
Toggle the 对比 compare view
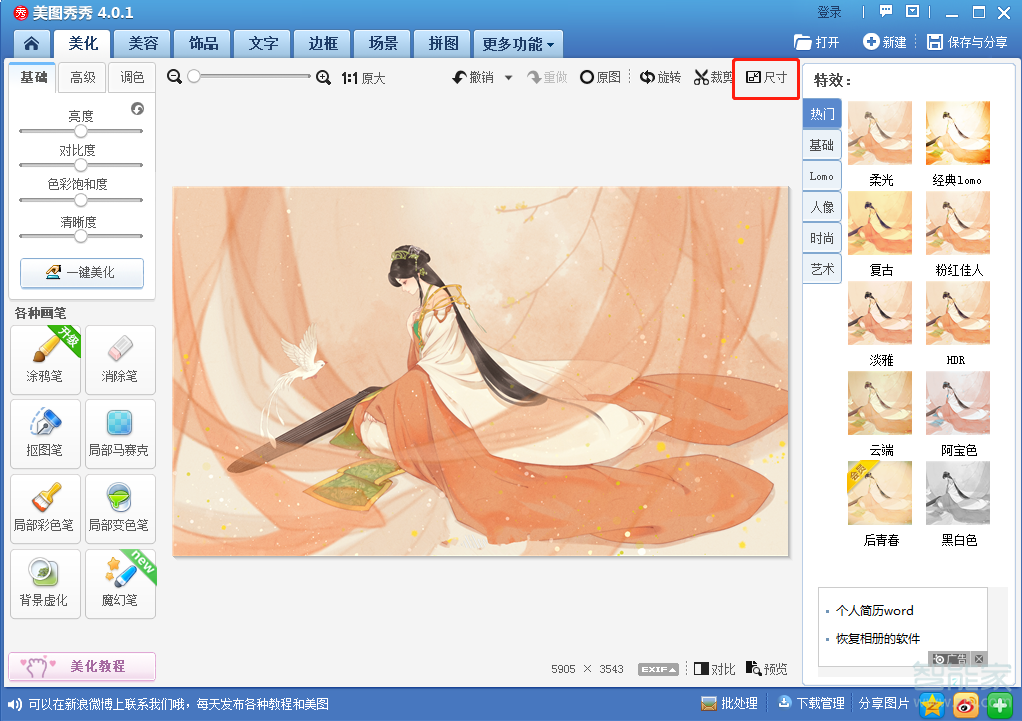(x=715, y=669)
